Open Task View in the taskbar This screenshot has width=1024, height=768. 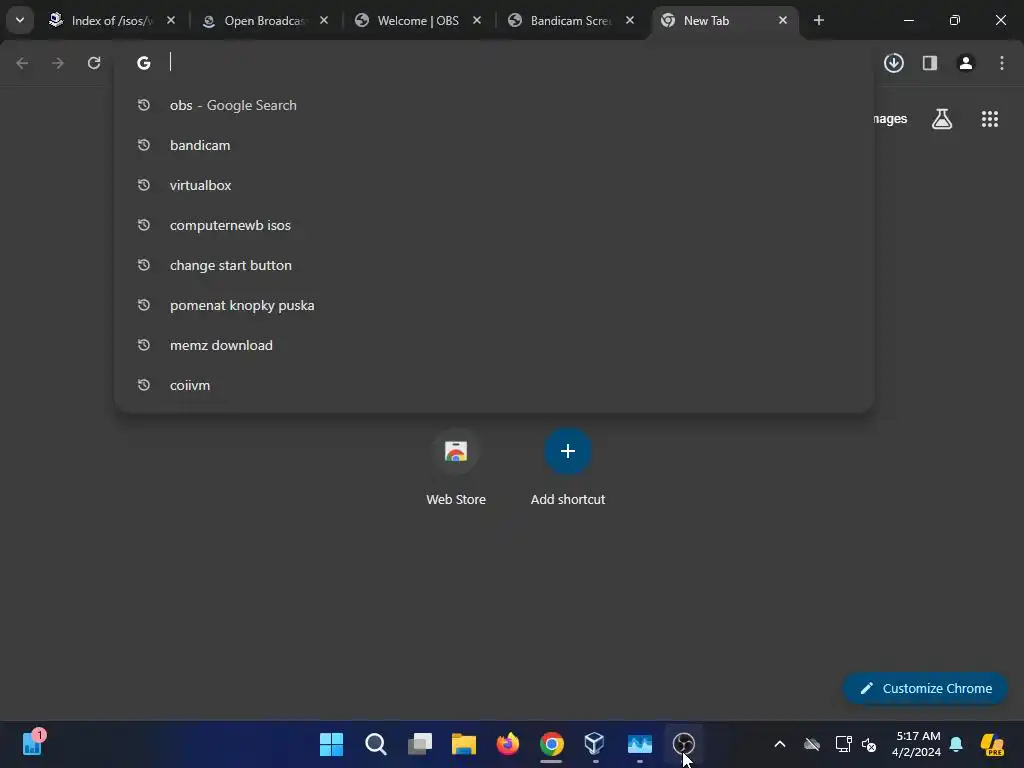[419, 744]
